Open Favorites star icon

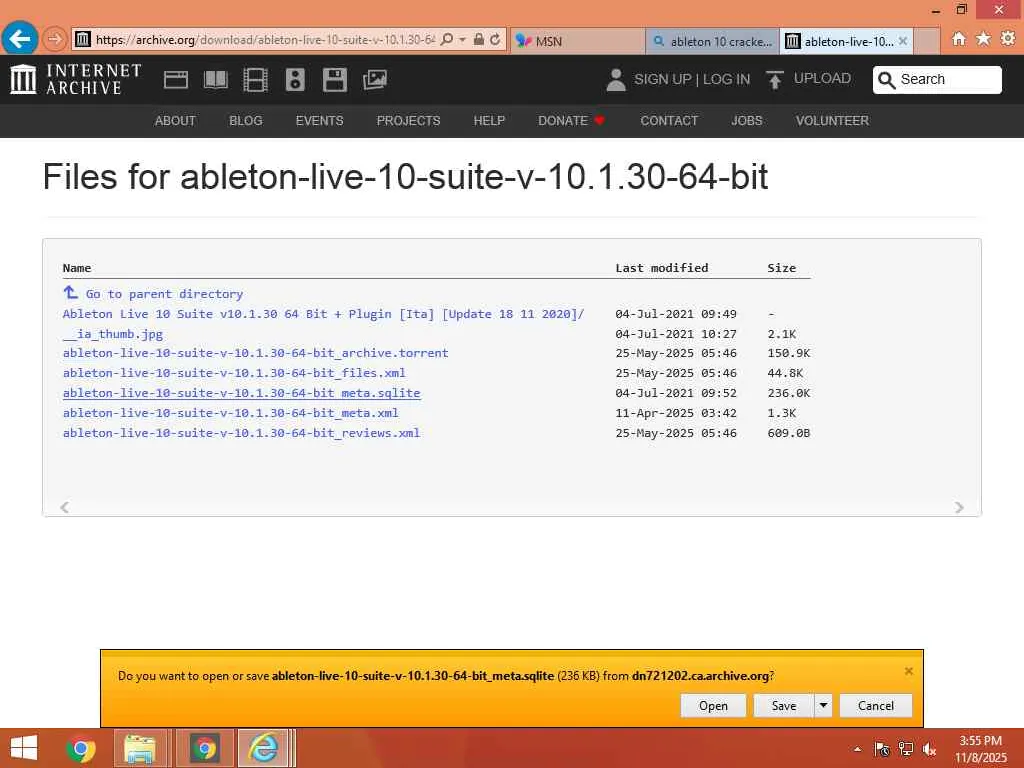tap(984, 39)
